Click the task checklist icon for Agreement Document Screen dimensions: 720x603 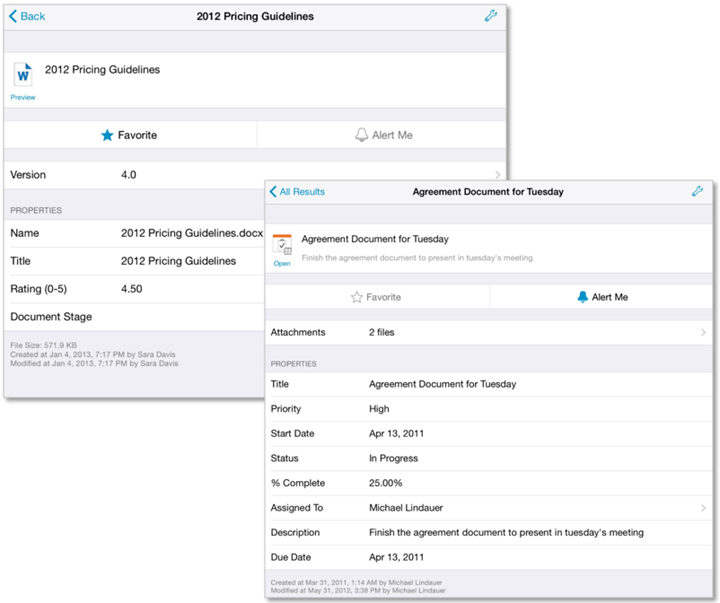(282, 244)
